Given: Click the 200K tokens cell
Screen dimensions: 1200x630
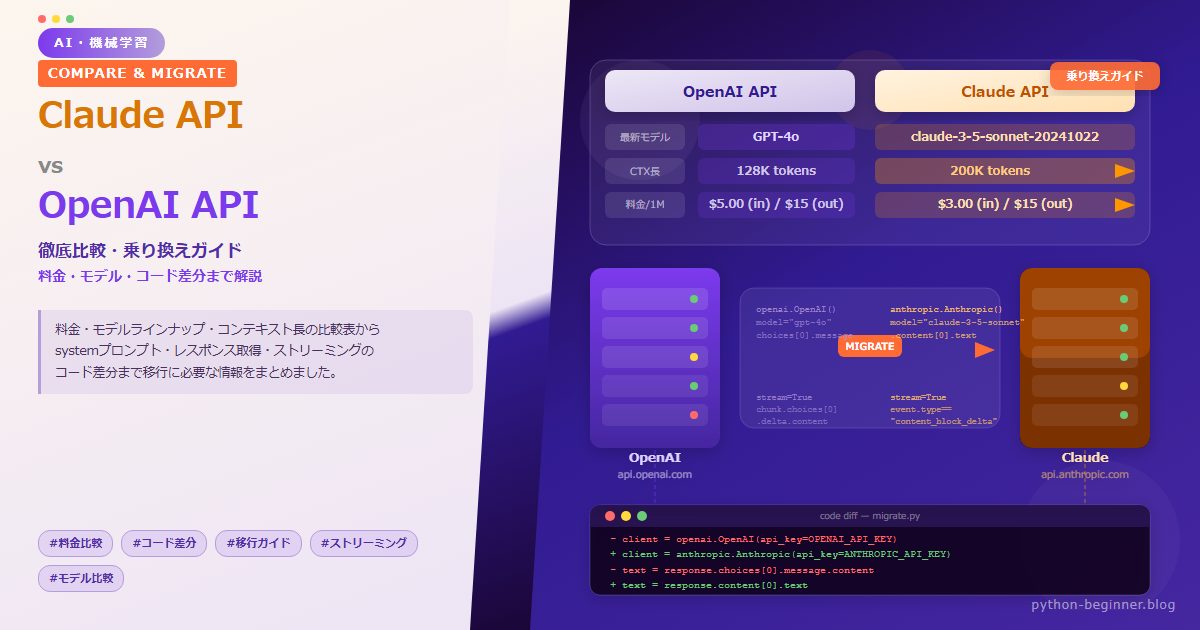Looking at the screenshot, I should 1005,171.
